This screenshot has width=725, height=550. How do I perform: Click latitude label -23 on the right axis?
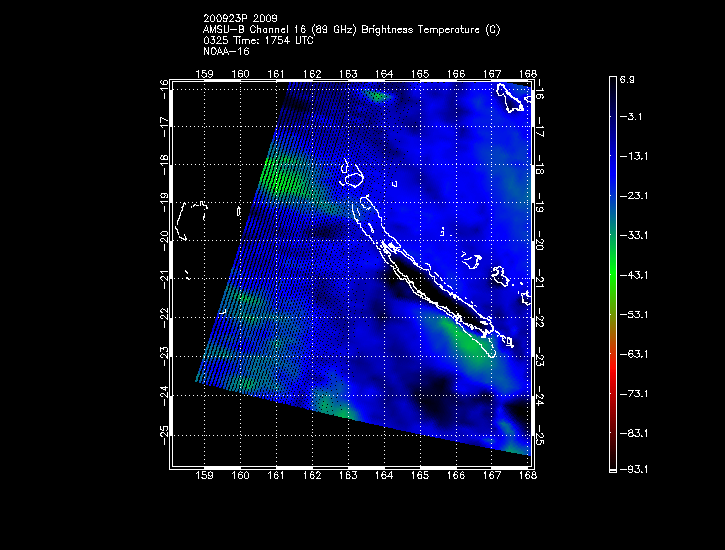click(x=540, y=357)
